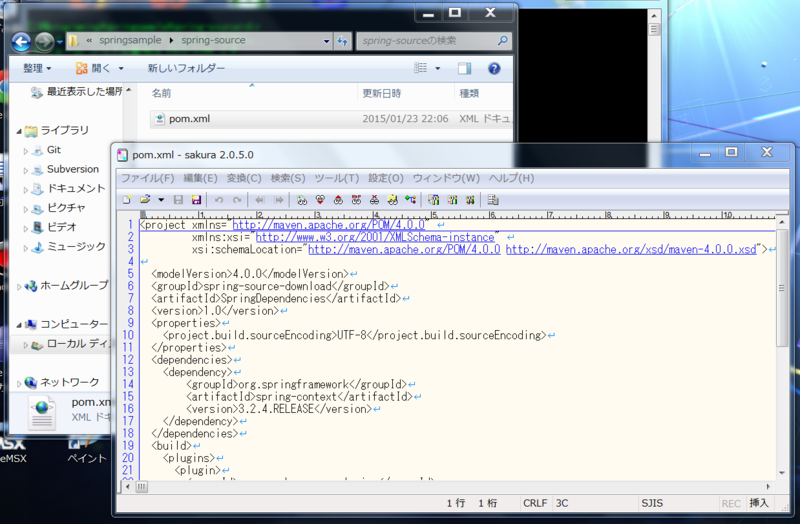Open the ウィンドウ(W) menu
This screenshot has width=800, height=524.
446,178
